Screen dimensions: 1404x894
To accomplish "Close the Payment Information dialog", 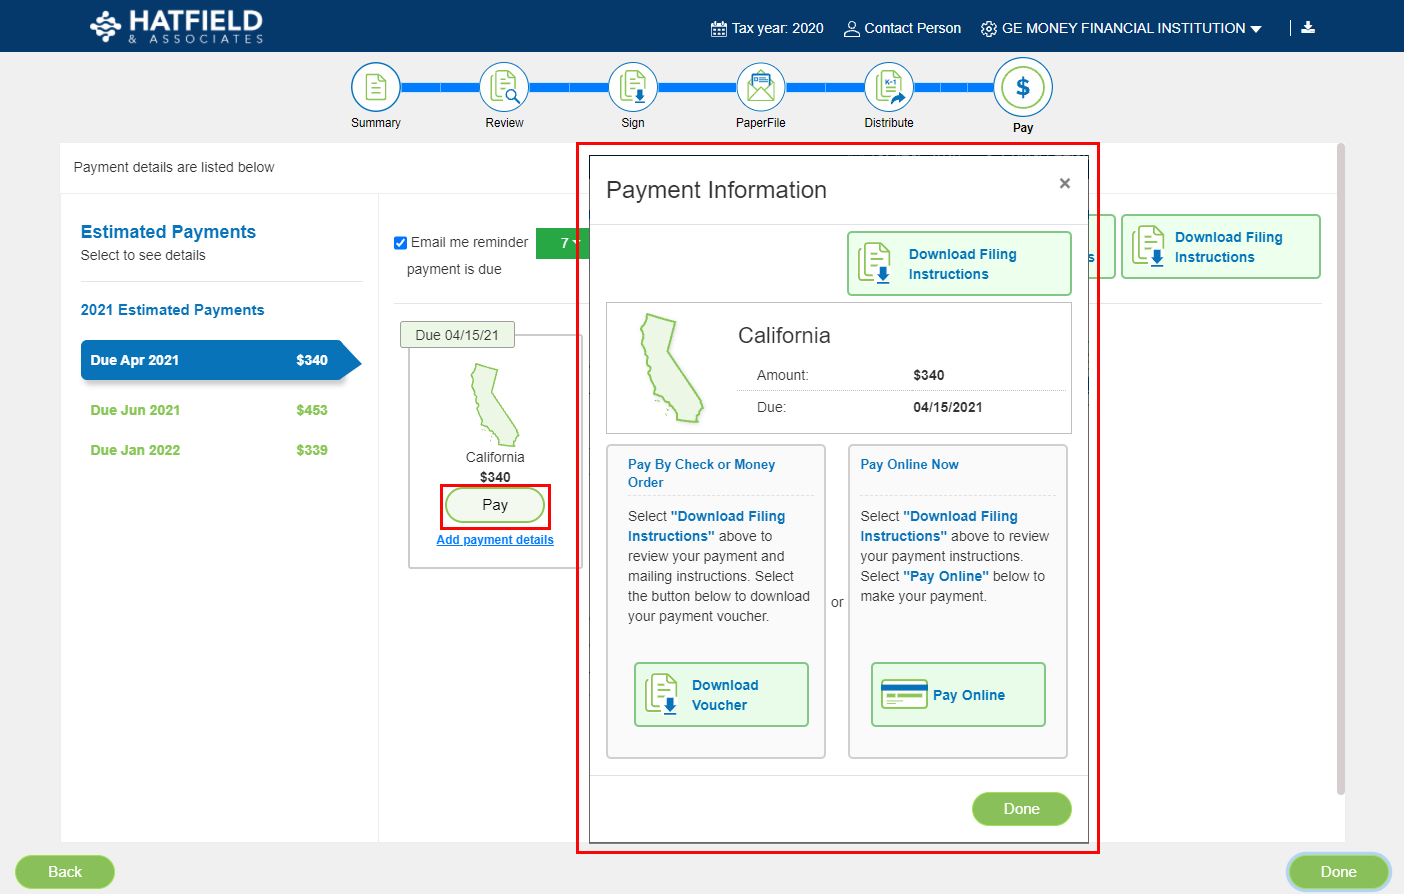I will tap(1065, 183).
